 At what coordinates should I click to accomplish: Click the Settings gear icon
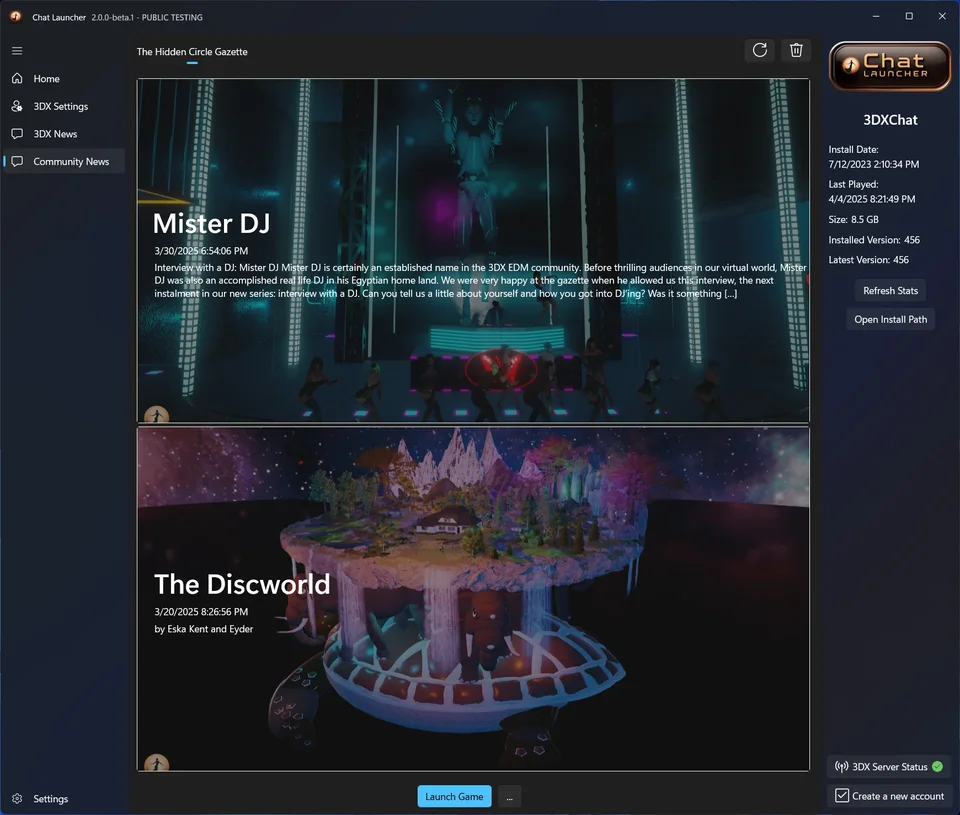[x=17, y=798]
